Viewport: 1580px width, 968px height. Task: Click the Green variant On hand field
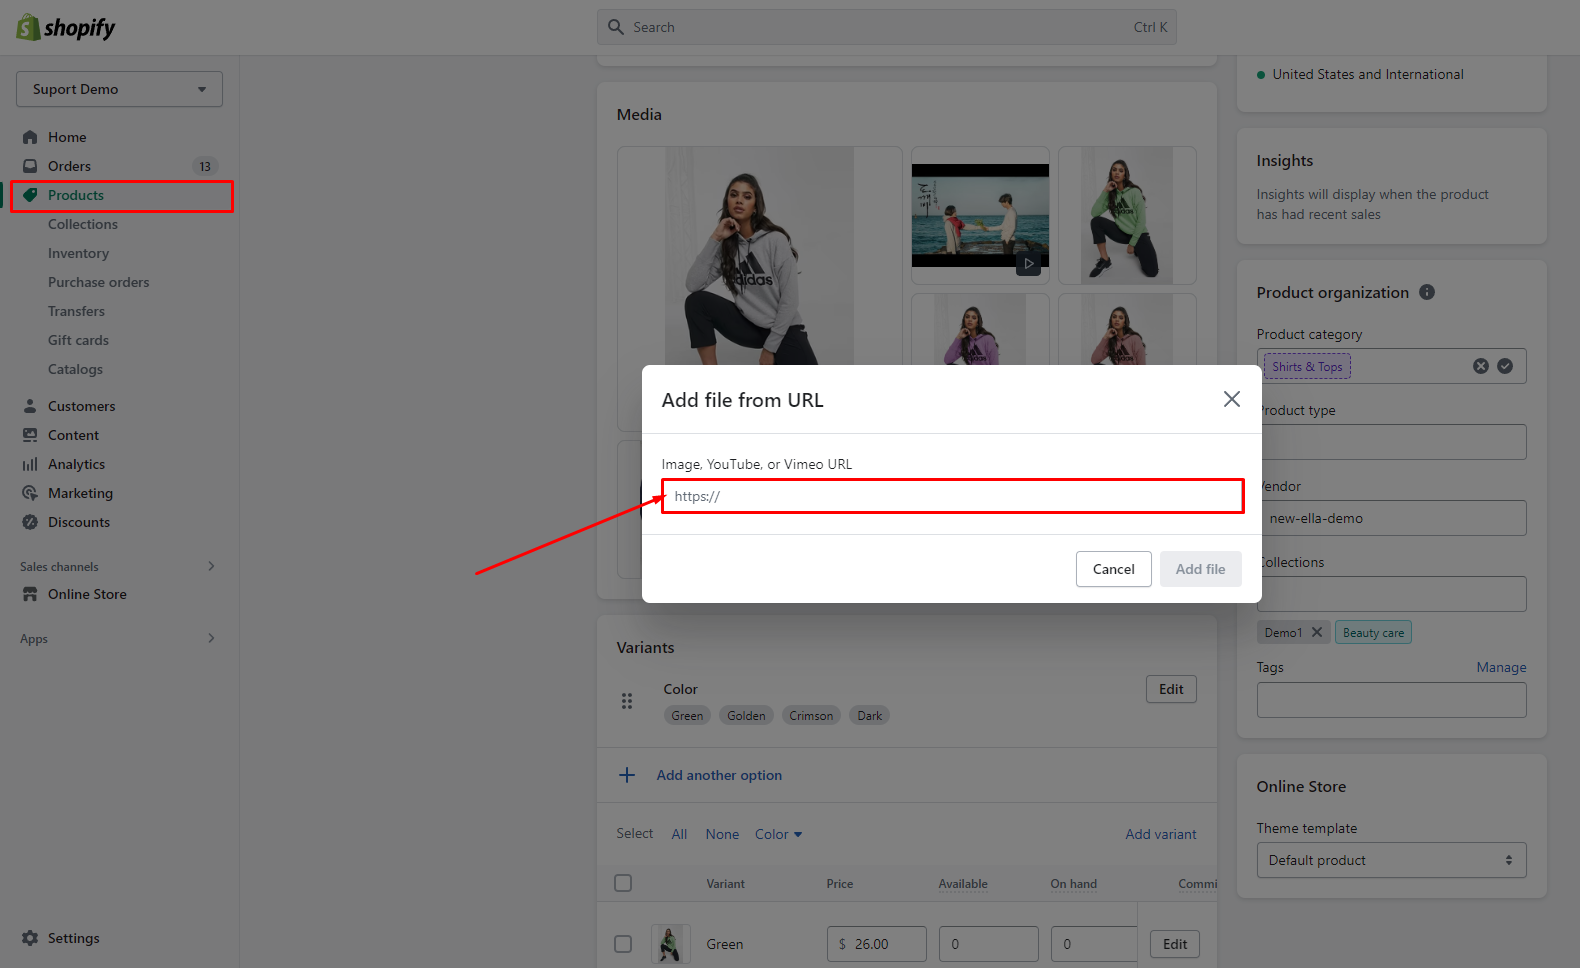tap(1094, 944)
